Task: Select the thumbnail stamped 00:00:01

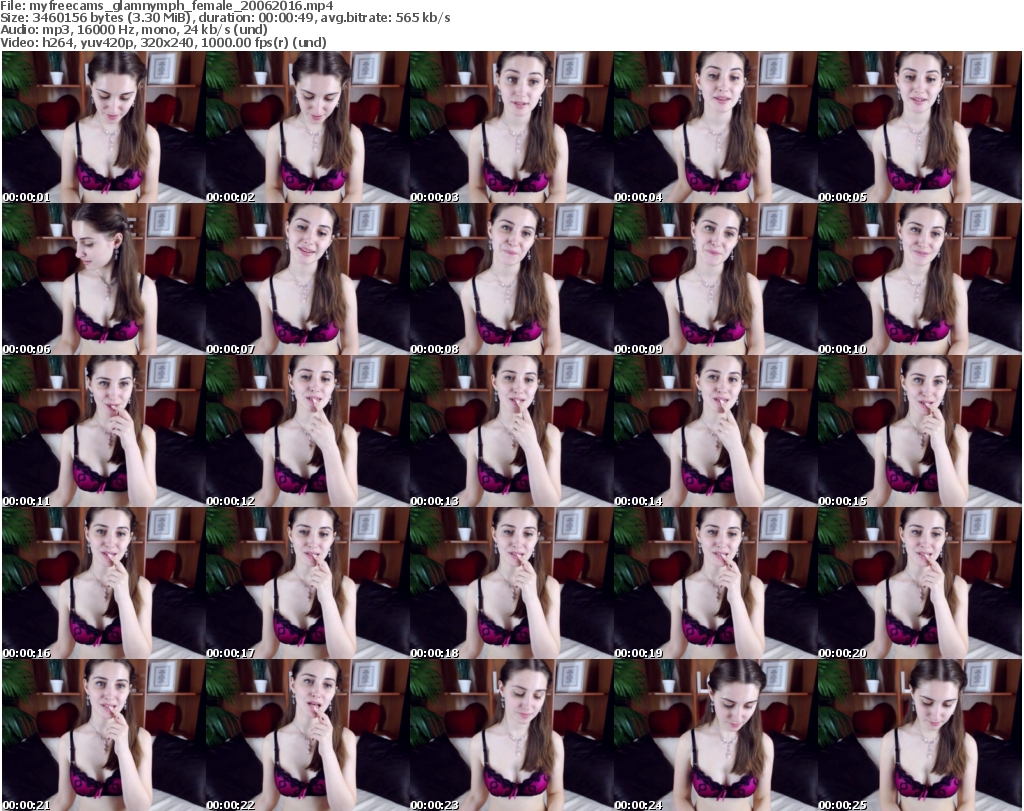Action: pyautogui.click(x=103, y=127)
